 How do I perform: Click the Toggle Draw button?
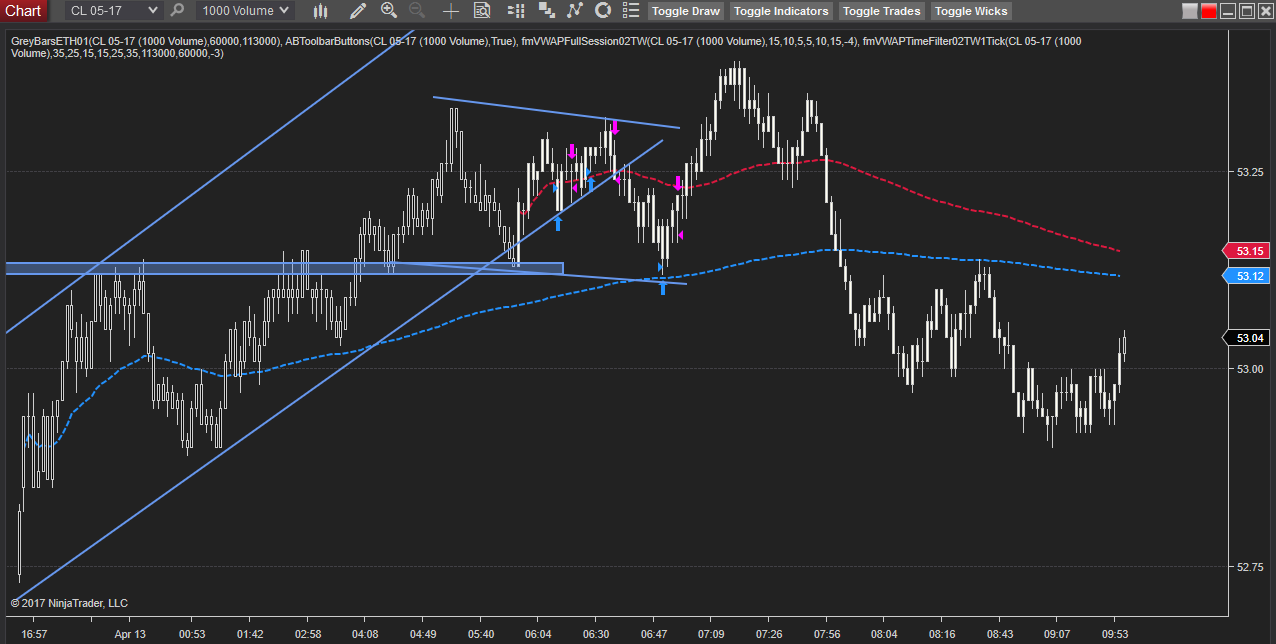686,11
